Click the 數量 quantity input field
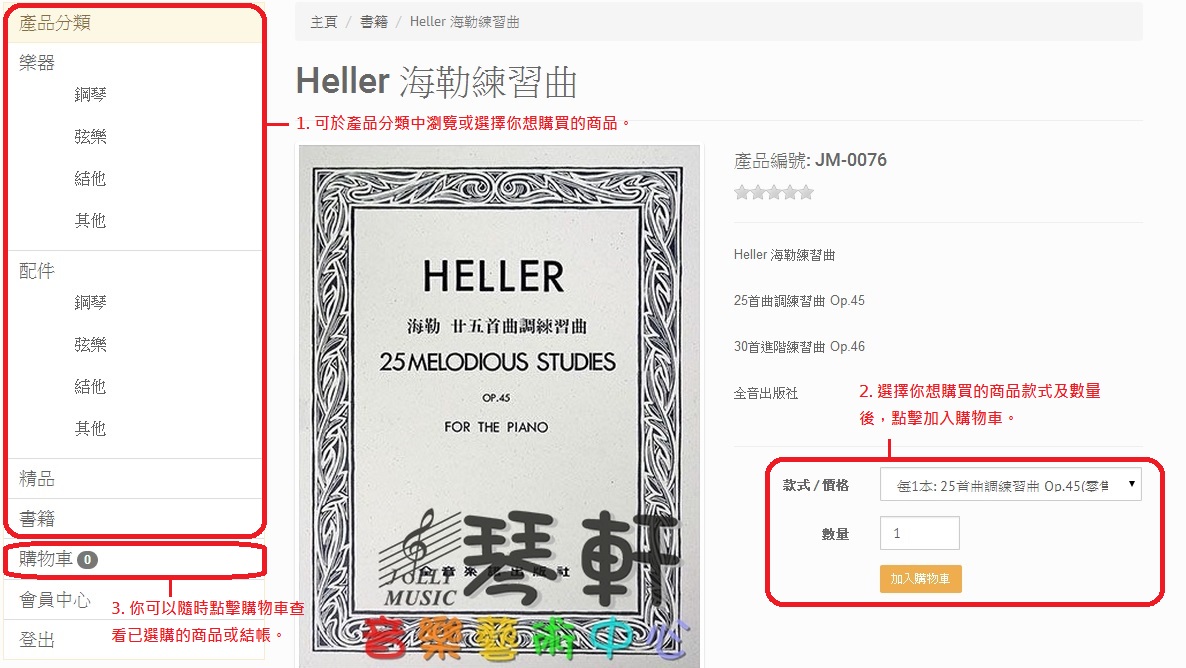This screenshot has width=1186, height=668. pyautogui.click(x=920, y=533)
